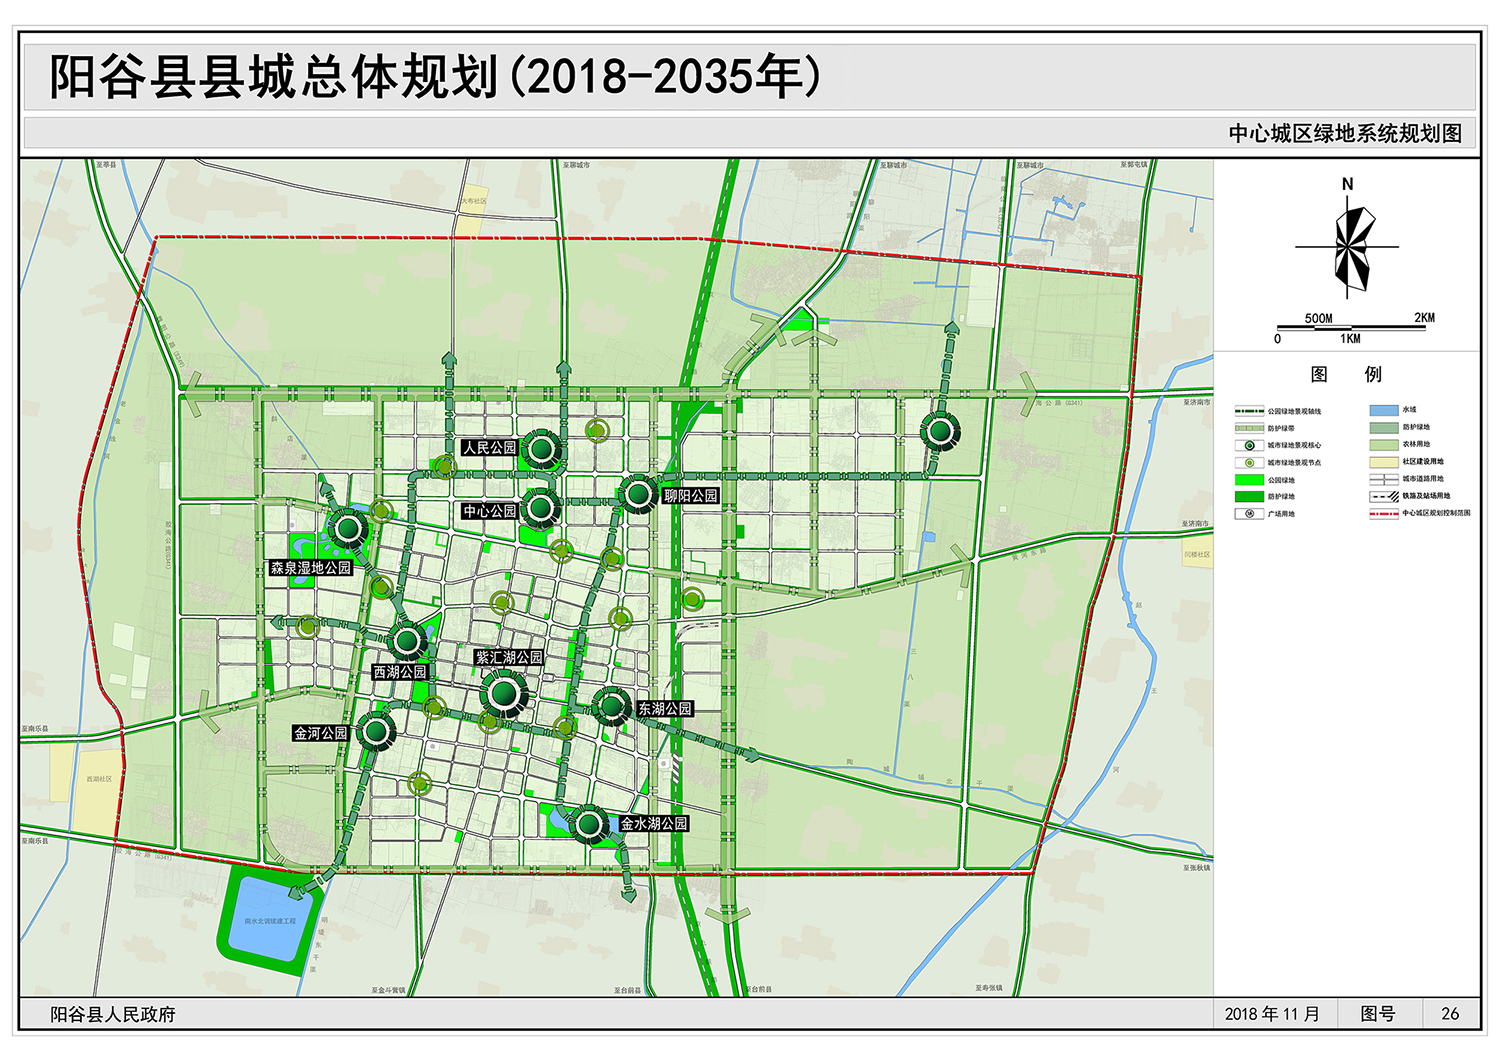Click the 森泉湿地公园 core marker
Screen dimensions: 1500x1061
[x=347, y=527]
